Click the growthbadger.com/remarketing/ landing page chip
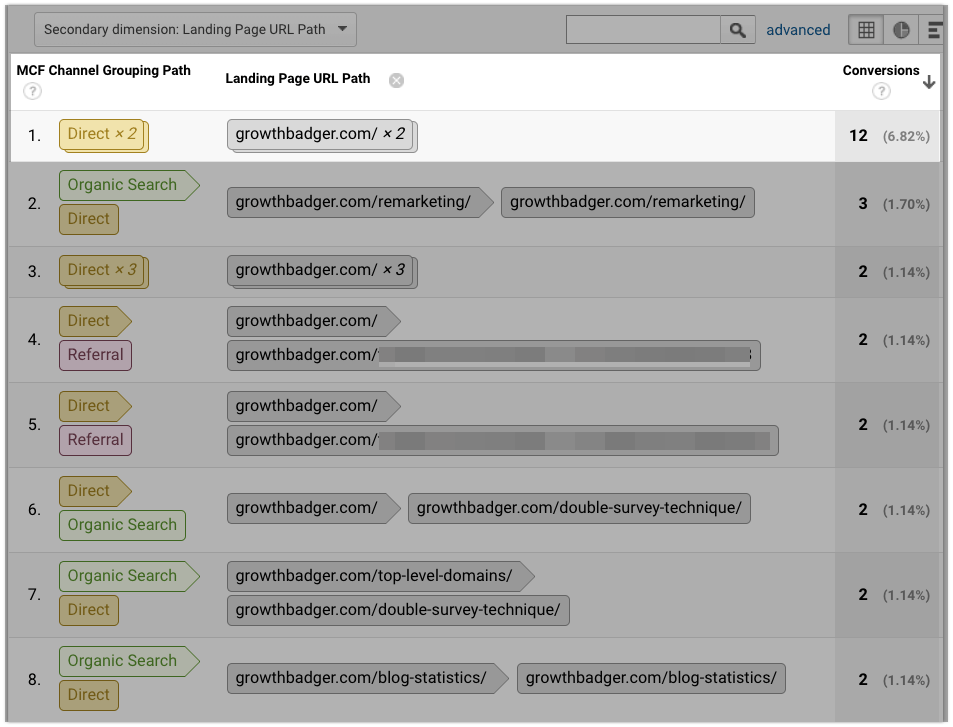The image size is (953, 727). [352, 202]
